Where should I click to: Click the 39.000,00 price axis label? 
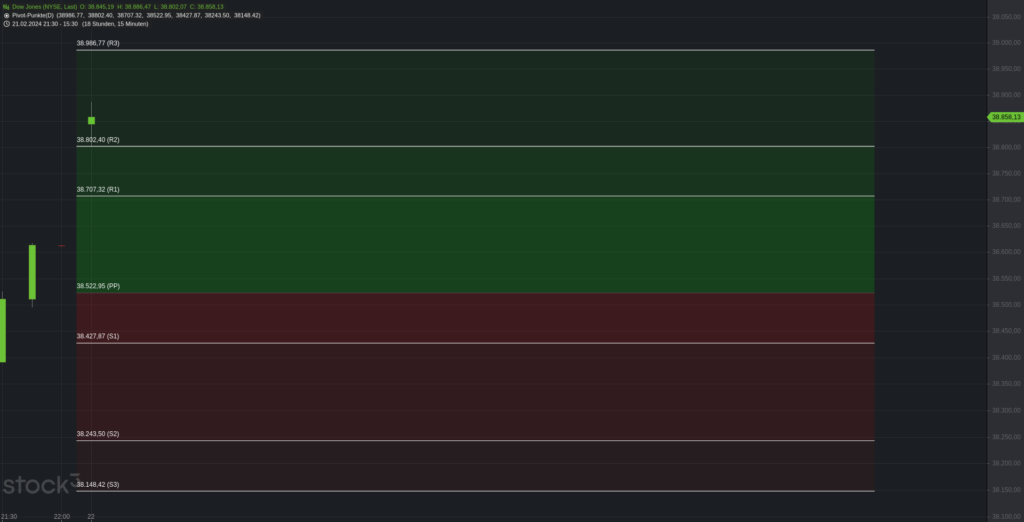1003,43
